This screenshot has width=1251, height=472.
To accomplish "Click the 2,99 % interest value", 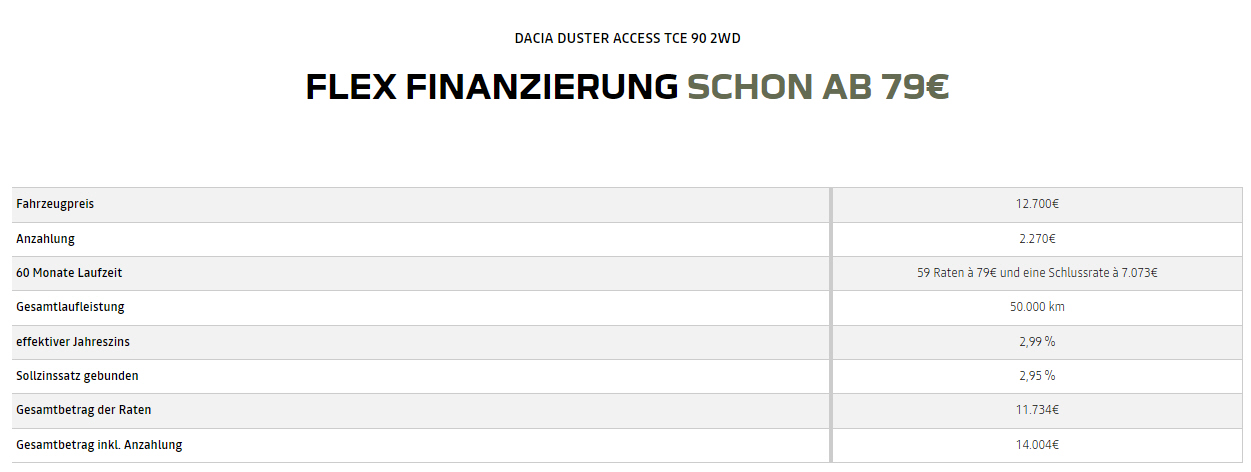I will coord(1037,342).
